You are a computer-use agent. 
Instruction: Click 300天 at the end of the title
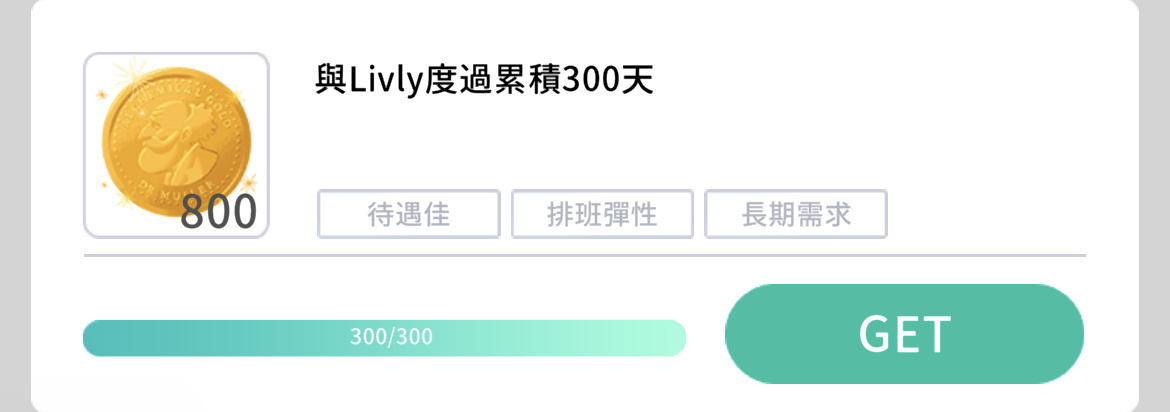[x=607, y=80]
